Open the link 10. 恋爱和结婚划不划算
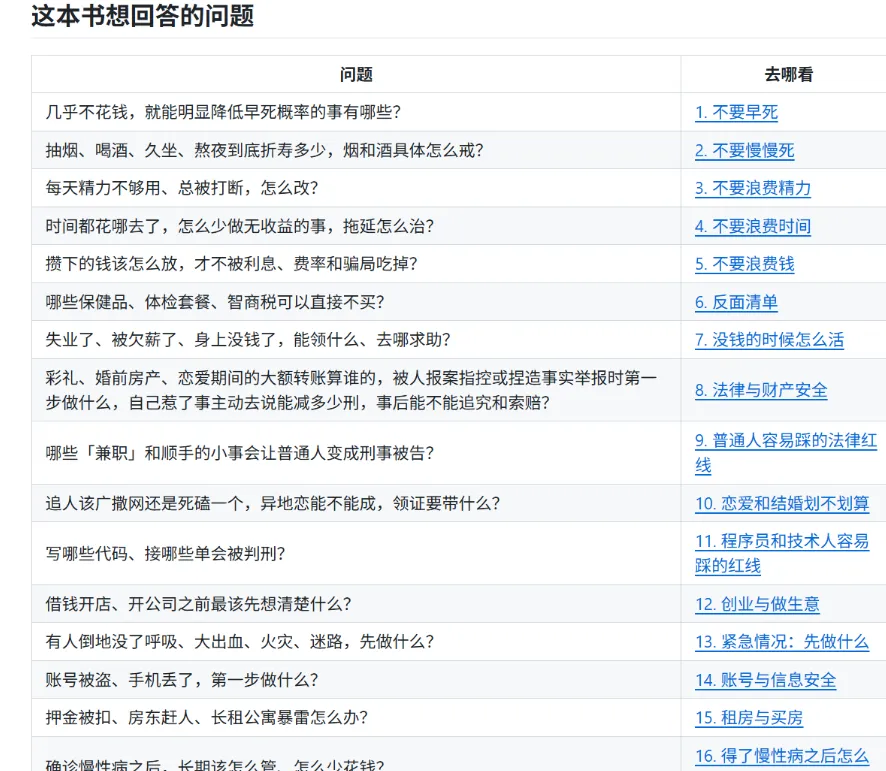Viewport: 886px width, 771px height. pos(782,504)
